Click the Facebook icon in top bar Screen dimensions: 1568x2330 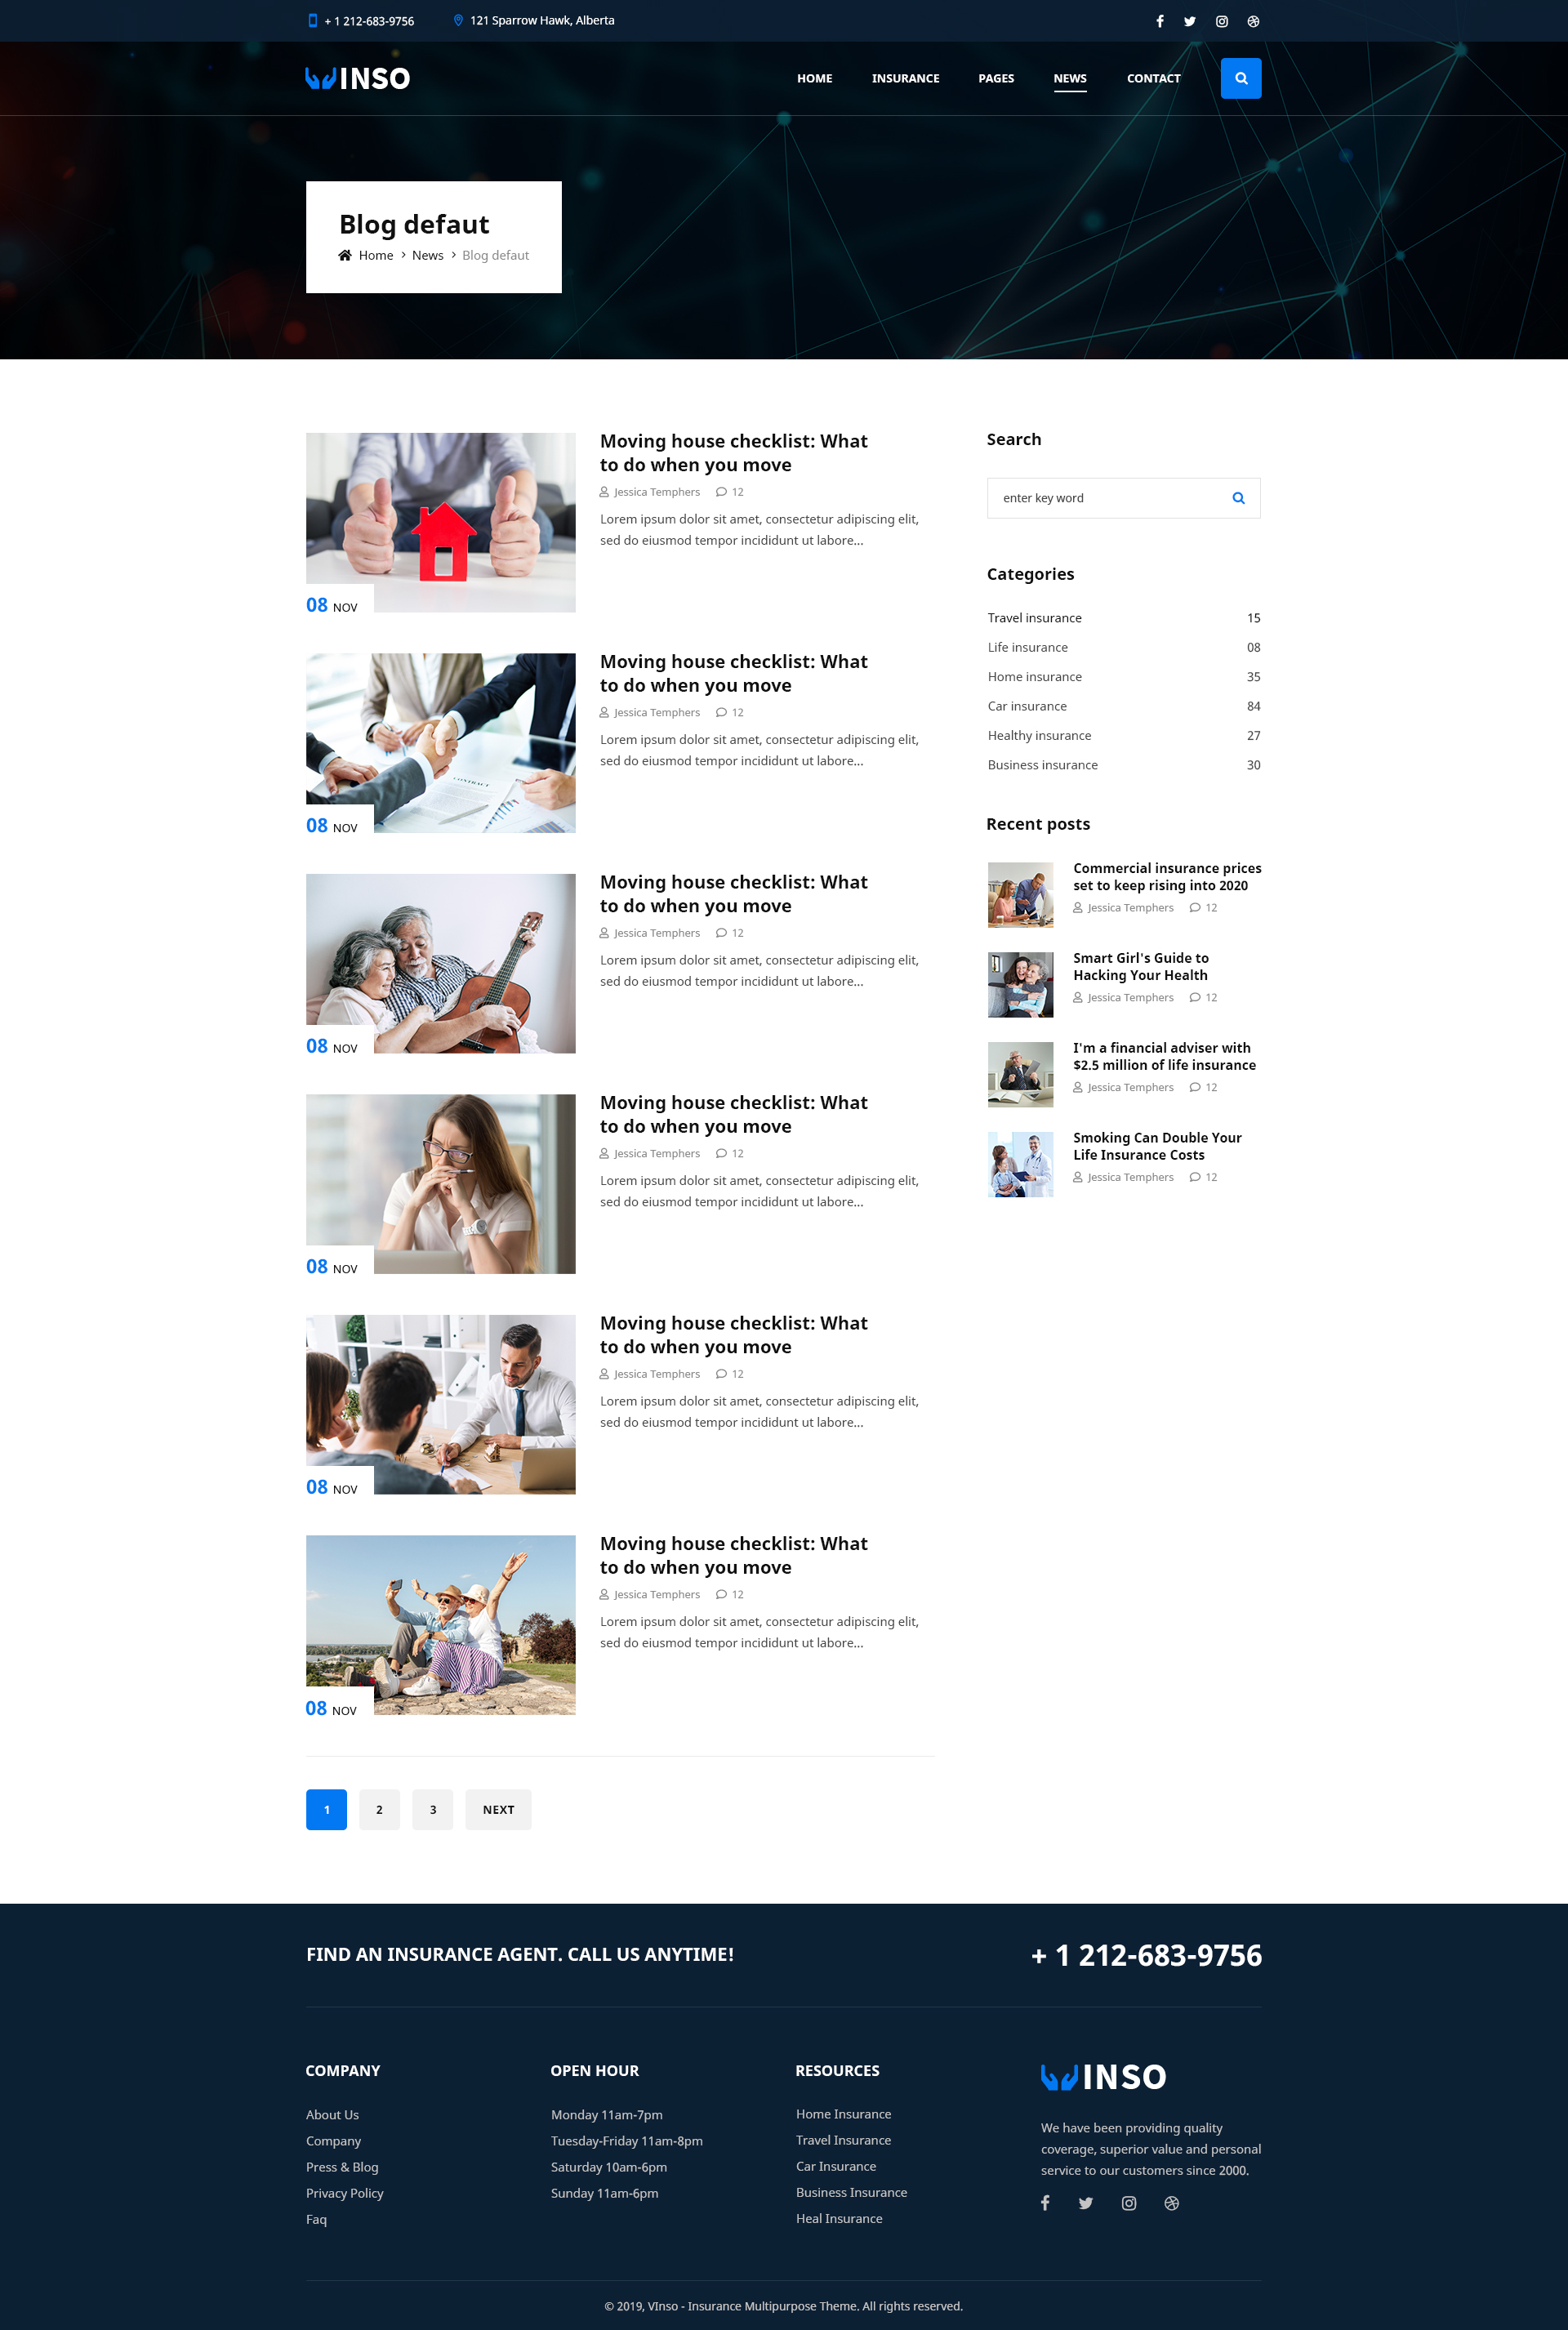[x=1159, y=21]
